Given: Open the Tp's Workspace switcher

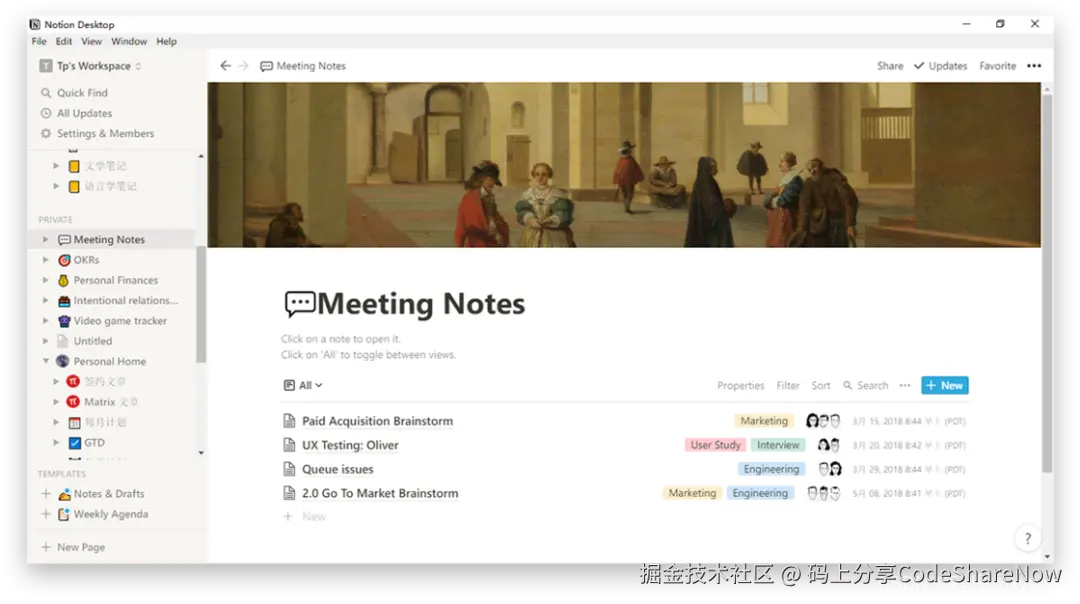Looking at the screenshot, I should [90, 66].
